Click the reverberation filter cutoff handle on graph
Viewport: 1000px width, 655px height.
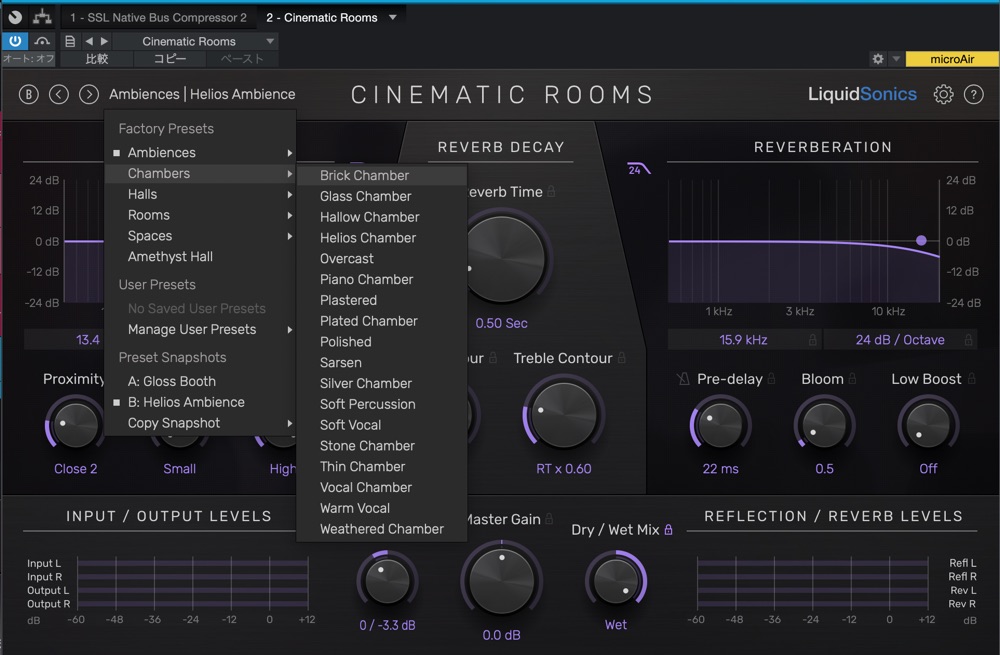click(921, 241)
